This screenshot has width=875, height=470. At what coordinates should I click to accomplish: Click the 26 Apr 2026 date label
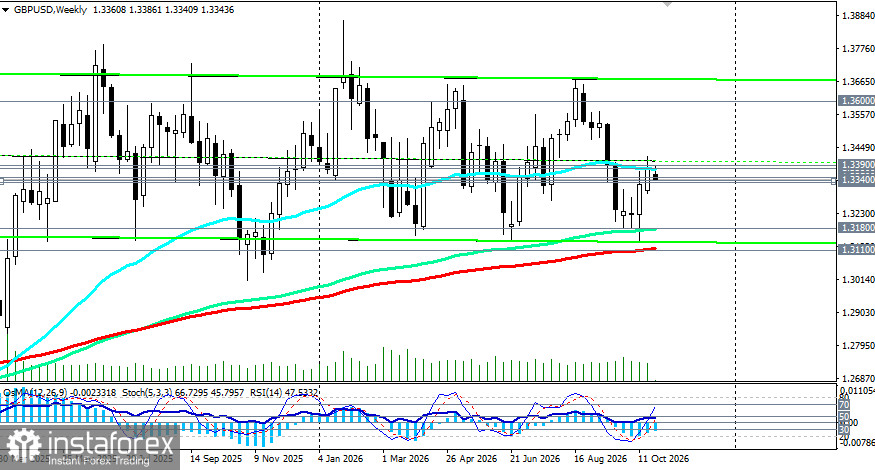pos(472,458)
